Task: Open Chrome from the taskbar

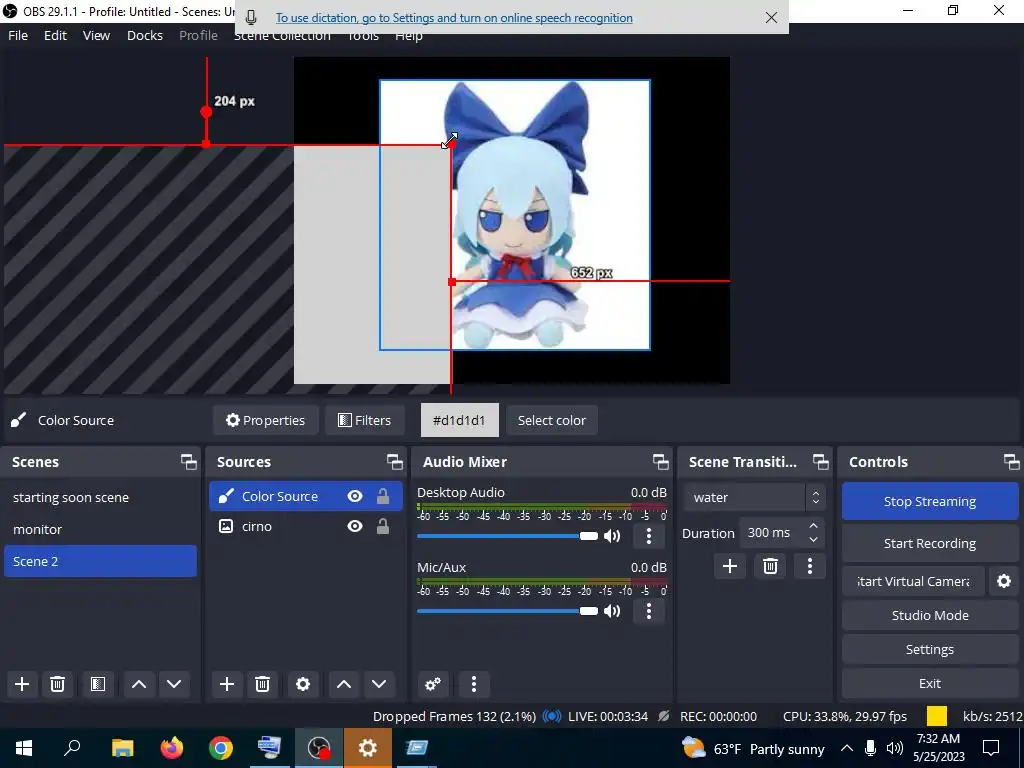Action: coord(221,748)
